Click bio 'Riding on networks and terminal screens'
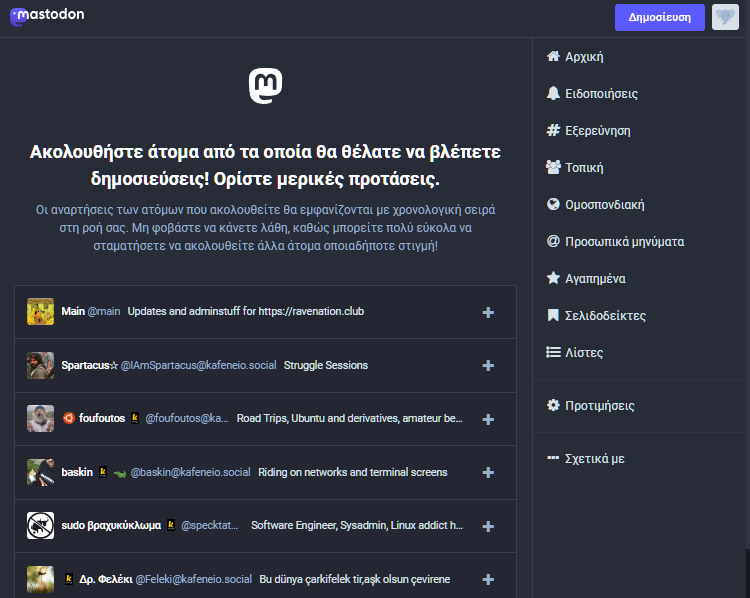The width and height of the screenshot is (750, 598). (353, 472)
